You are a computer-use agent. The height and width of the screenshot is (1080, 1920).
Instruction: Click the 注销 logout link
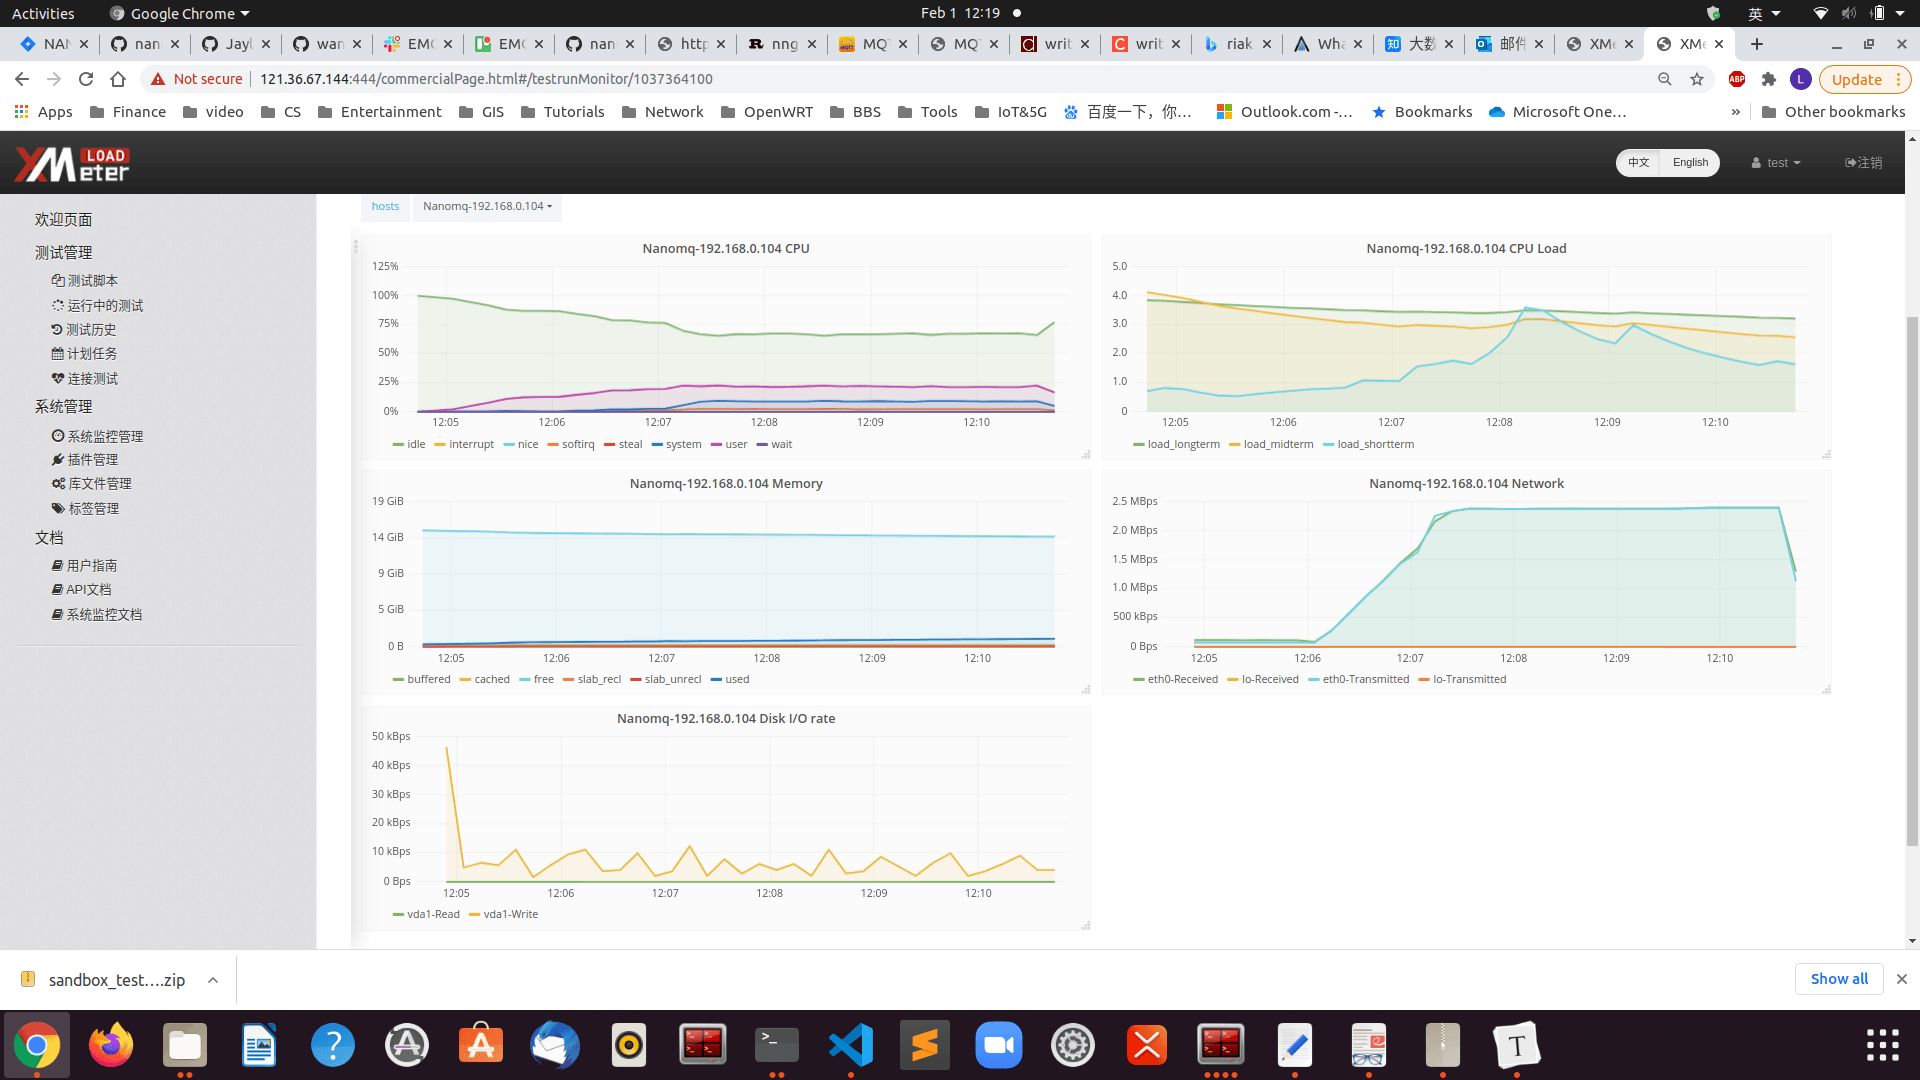pyautogui.click(x=1864, y=163)
